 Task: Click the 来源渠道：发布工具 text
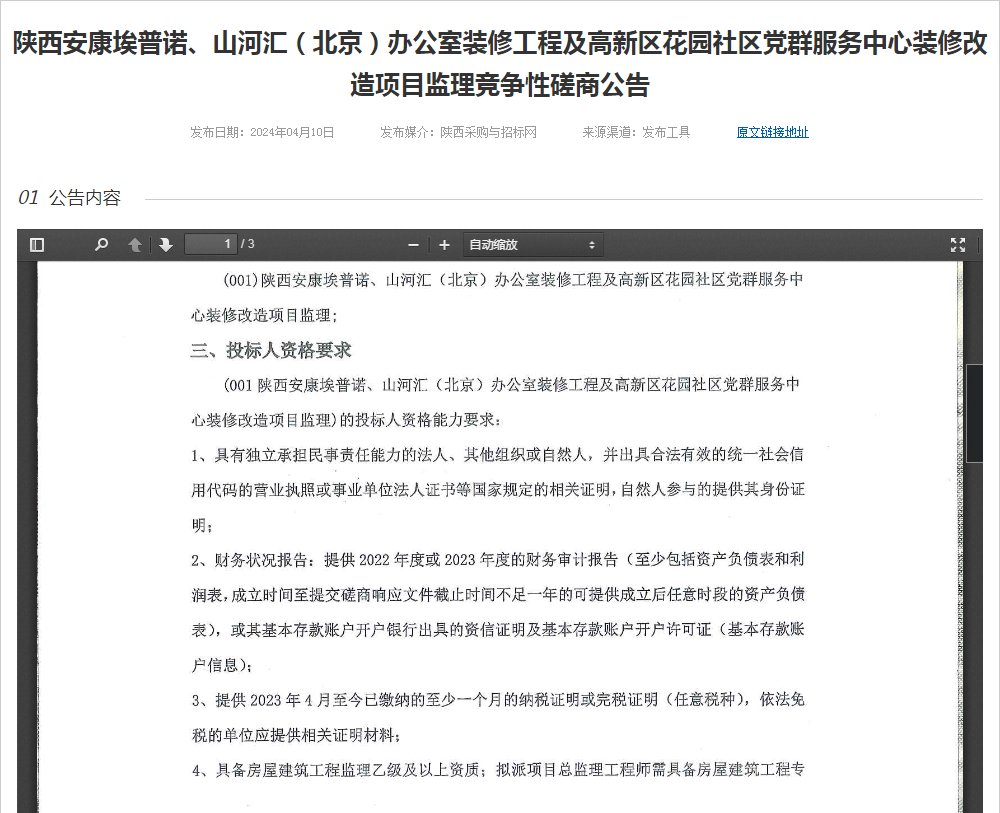[x=636, y=132]
